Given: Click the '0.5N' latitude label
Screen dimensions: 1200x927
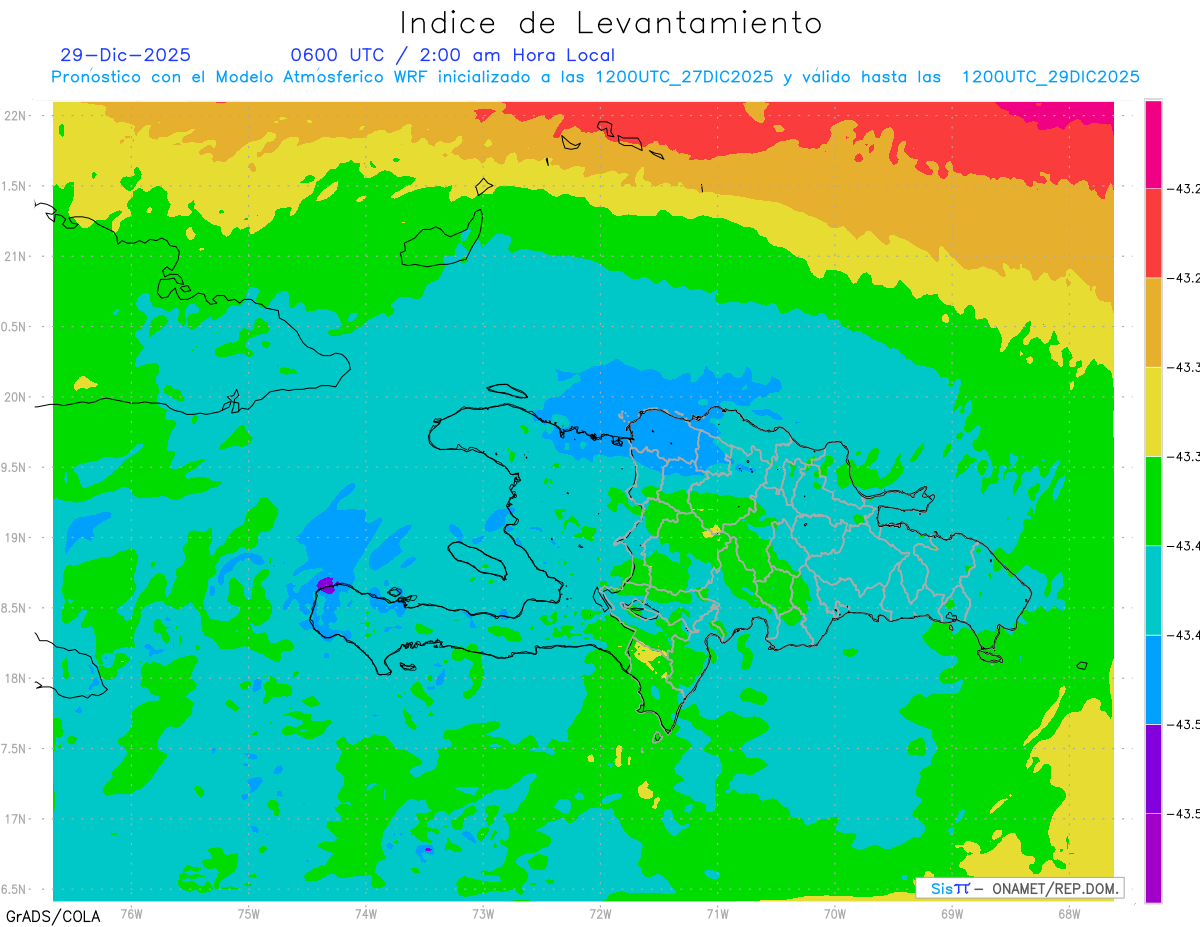Looking at the screenshot, I should pos(13,327).
